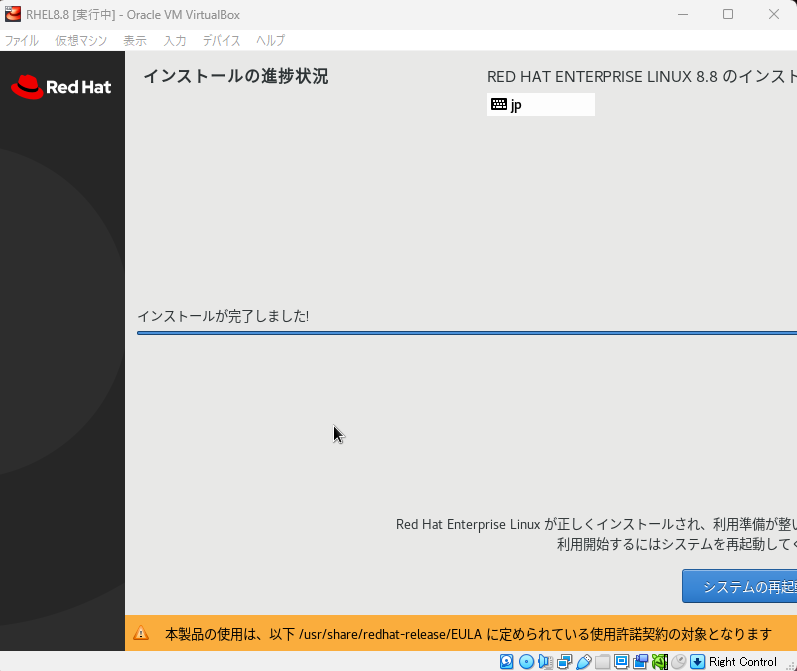Maximize the VirtualBox window
Screen dimensions: 797x671
[x=728, y=14]
